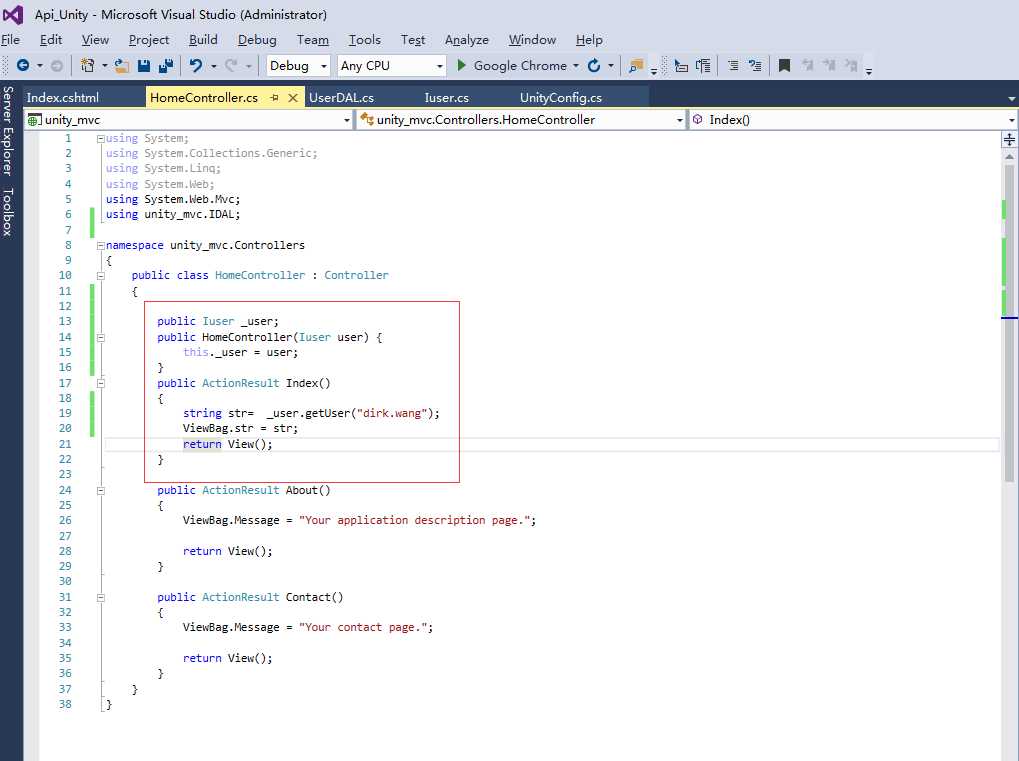Collapse the HomeController class block
Image resolution: width=1019 pixels, height=761 pixels.
tap(101, 276)
